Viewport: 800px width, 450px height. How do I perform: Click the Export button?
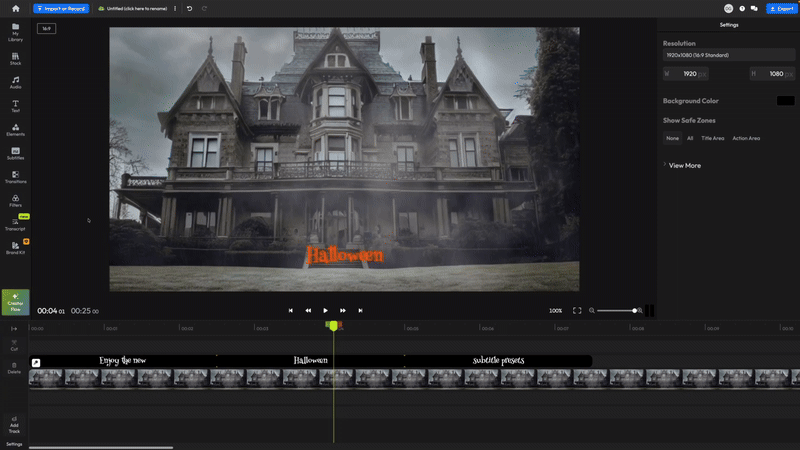pyautogui.click(x=780, y=8)
